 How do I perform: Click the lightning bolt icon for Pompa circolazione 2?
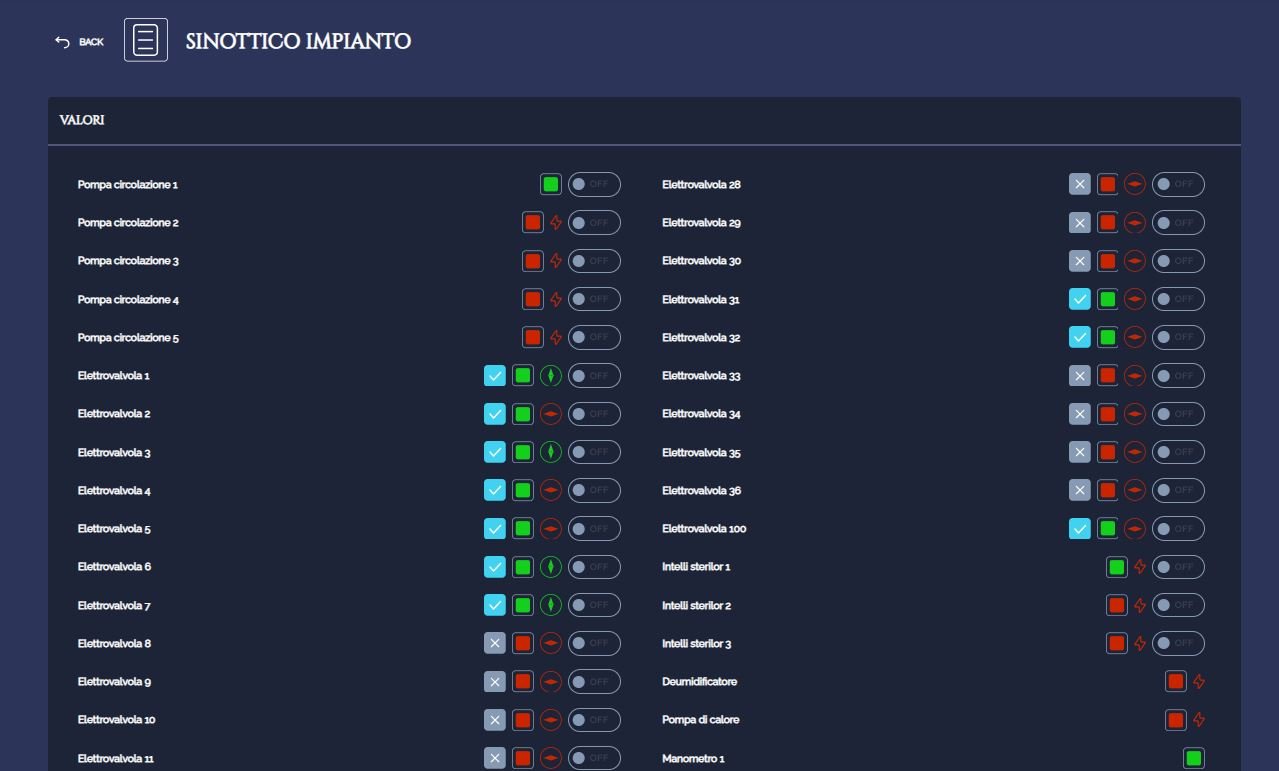coord(556,223)
